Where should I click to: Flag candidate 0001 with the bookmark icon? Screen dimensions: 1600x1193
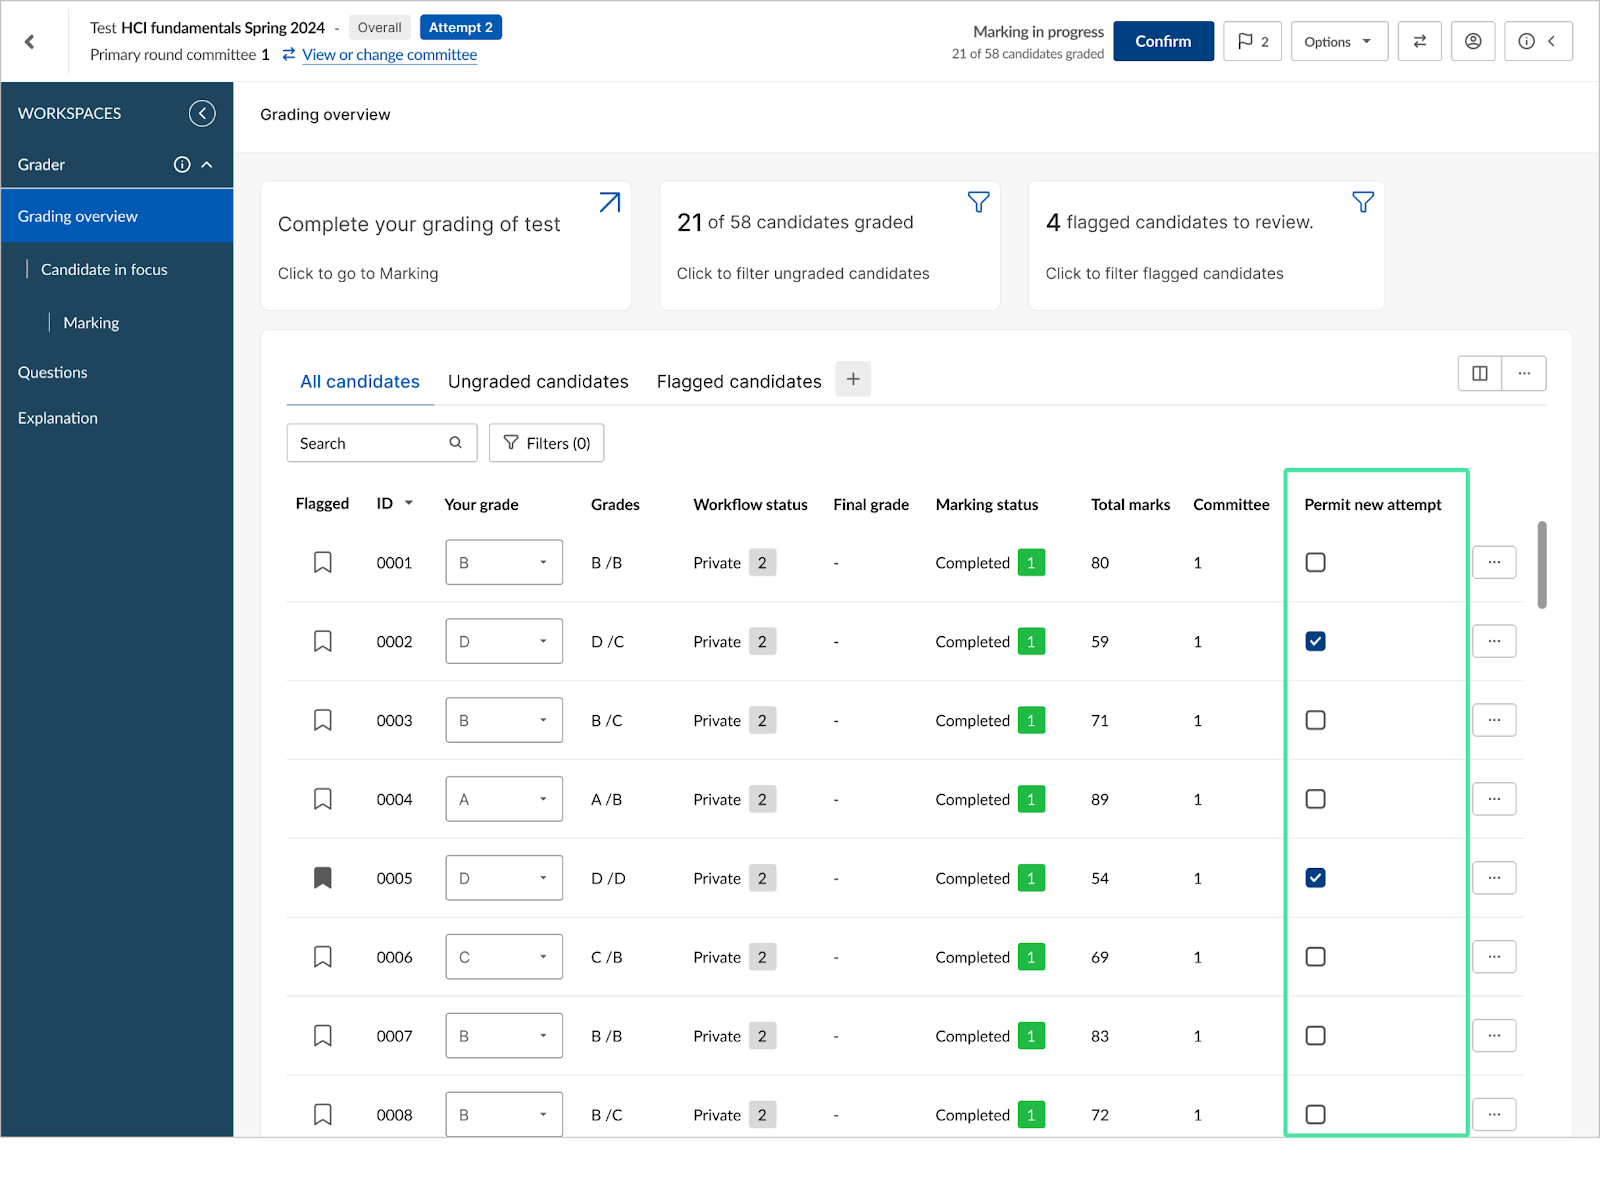pos(323,562)
